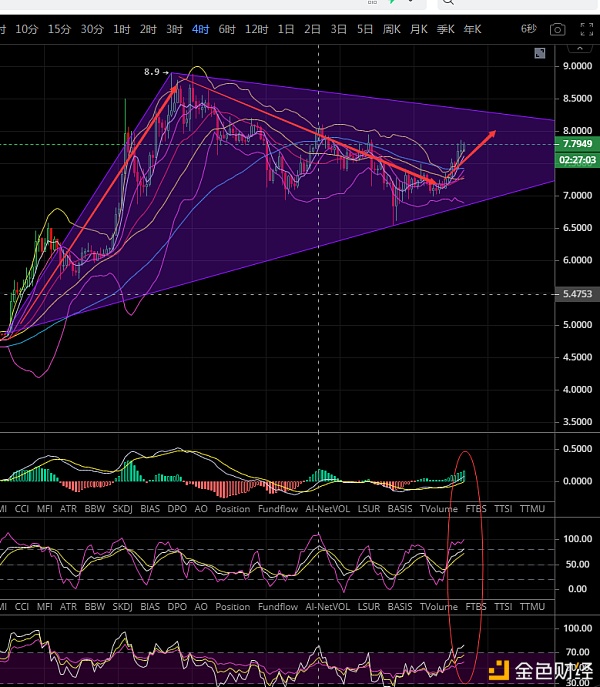
Task: Switch to the 12时 timeframe
Action: [x=256, y=29]
